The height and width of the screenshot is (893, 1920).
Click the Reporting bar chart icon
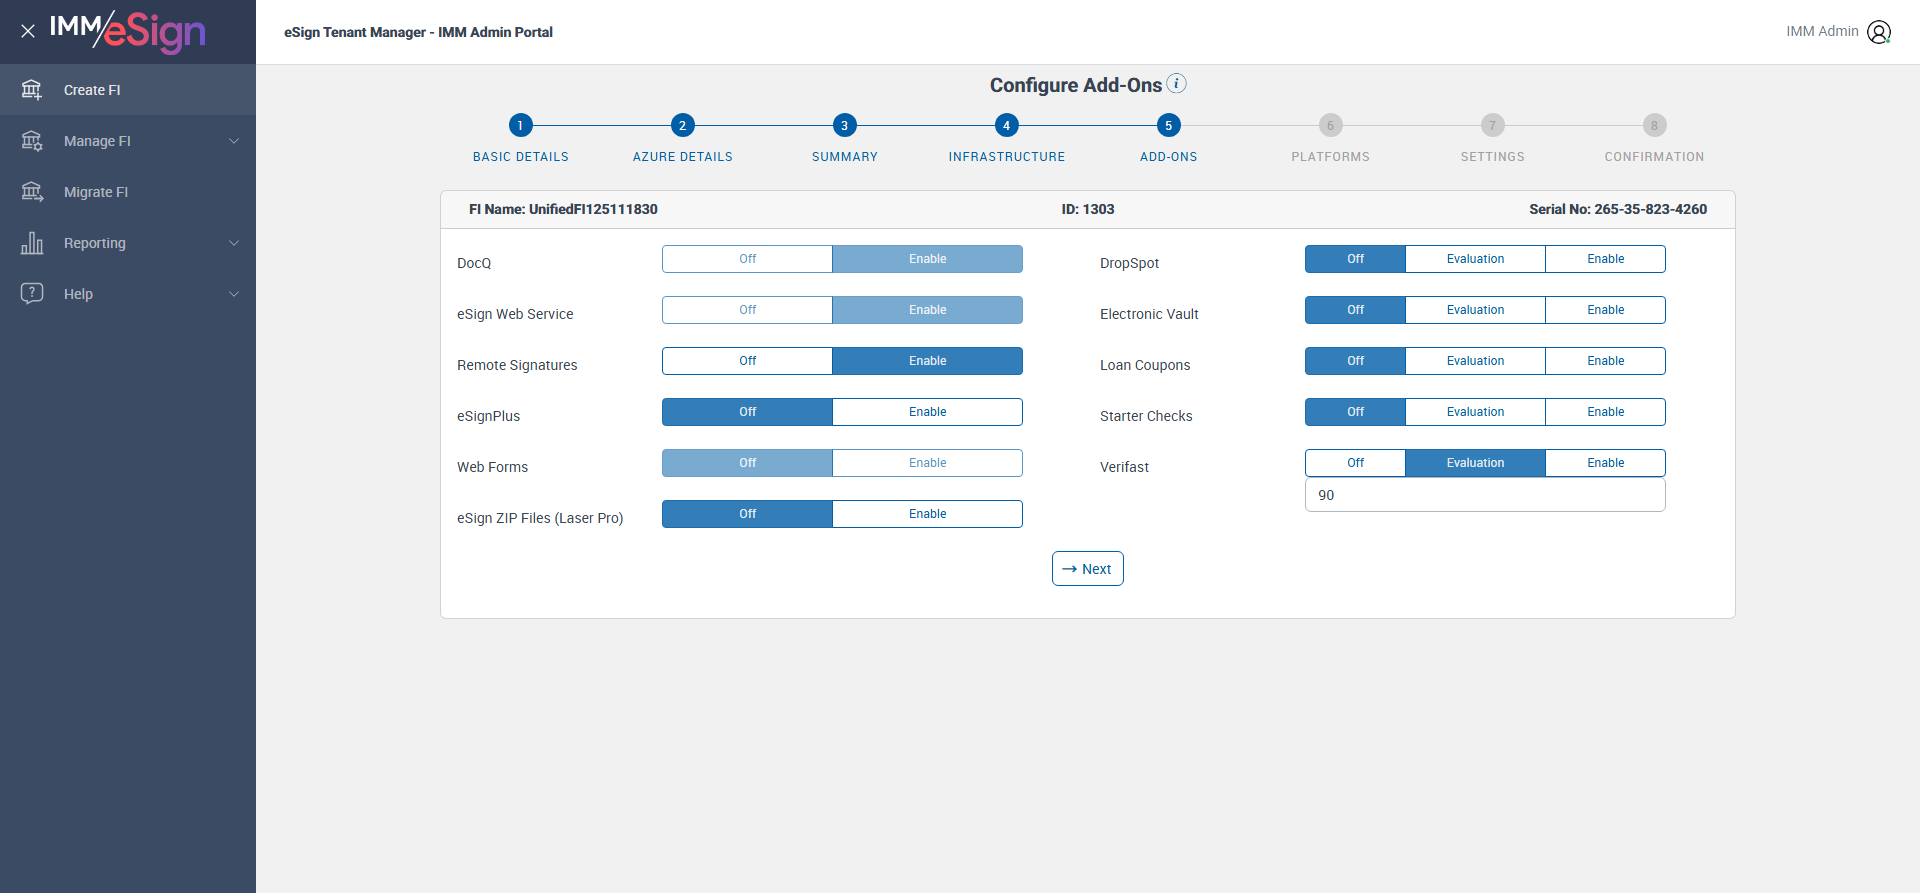click(32, 243)
